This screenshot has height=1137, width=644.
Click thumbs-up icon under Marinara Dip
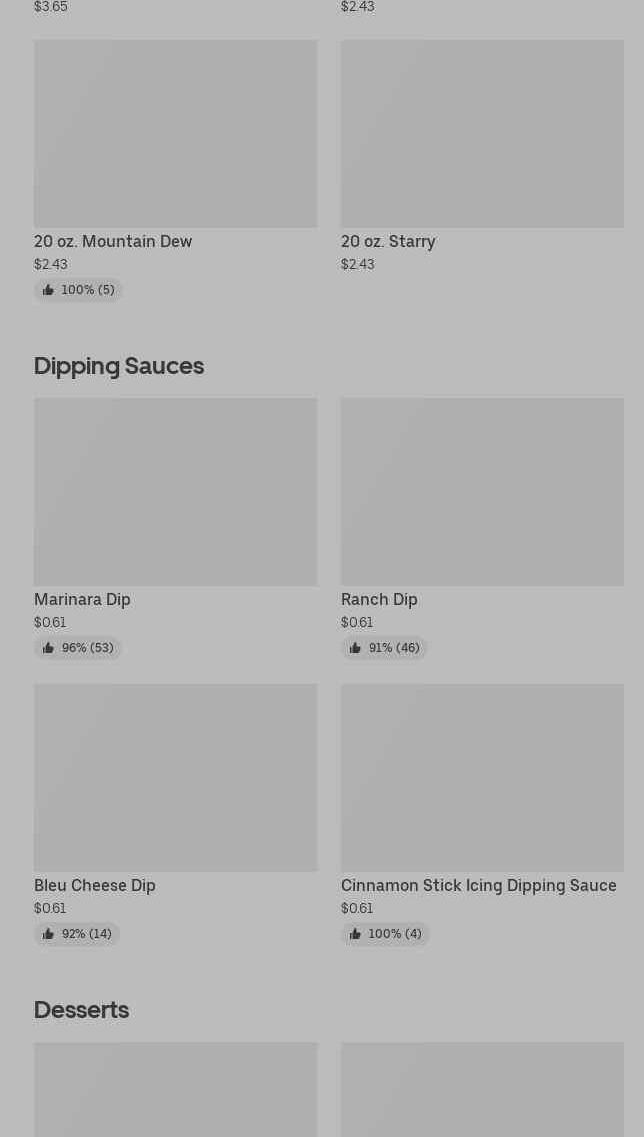click(48, 648)
